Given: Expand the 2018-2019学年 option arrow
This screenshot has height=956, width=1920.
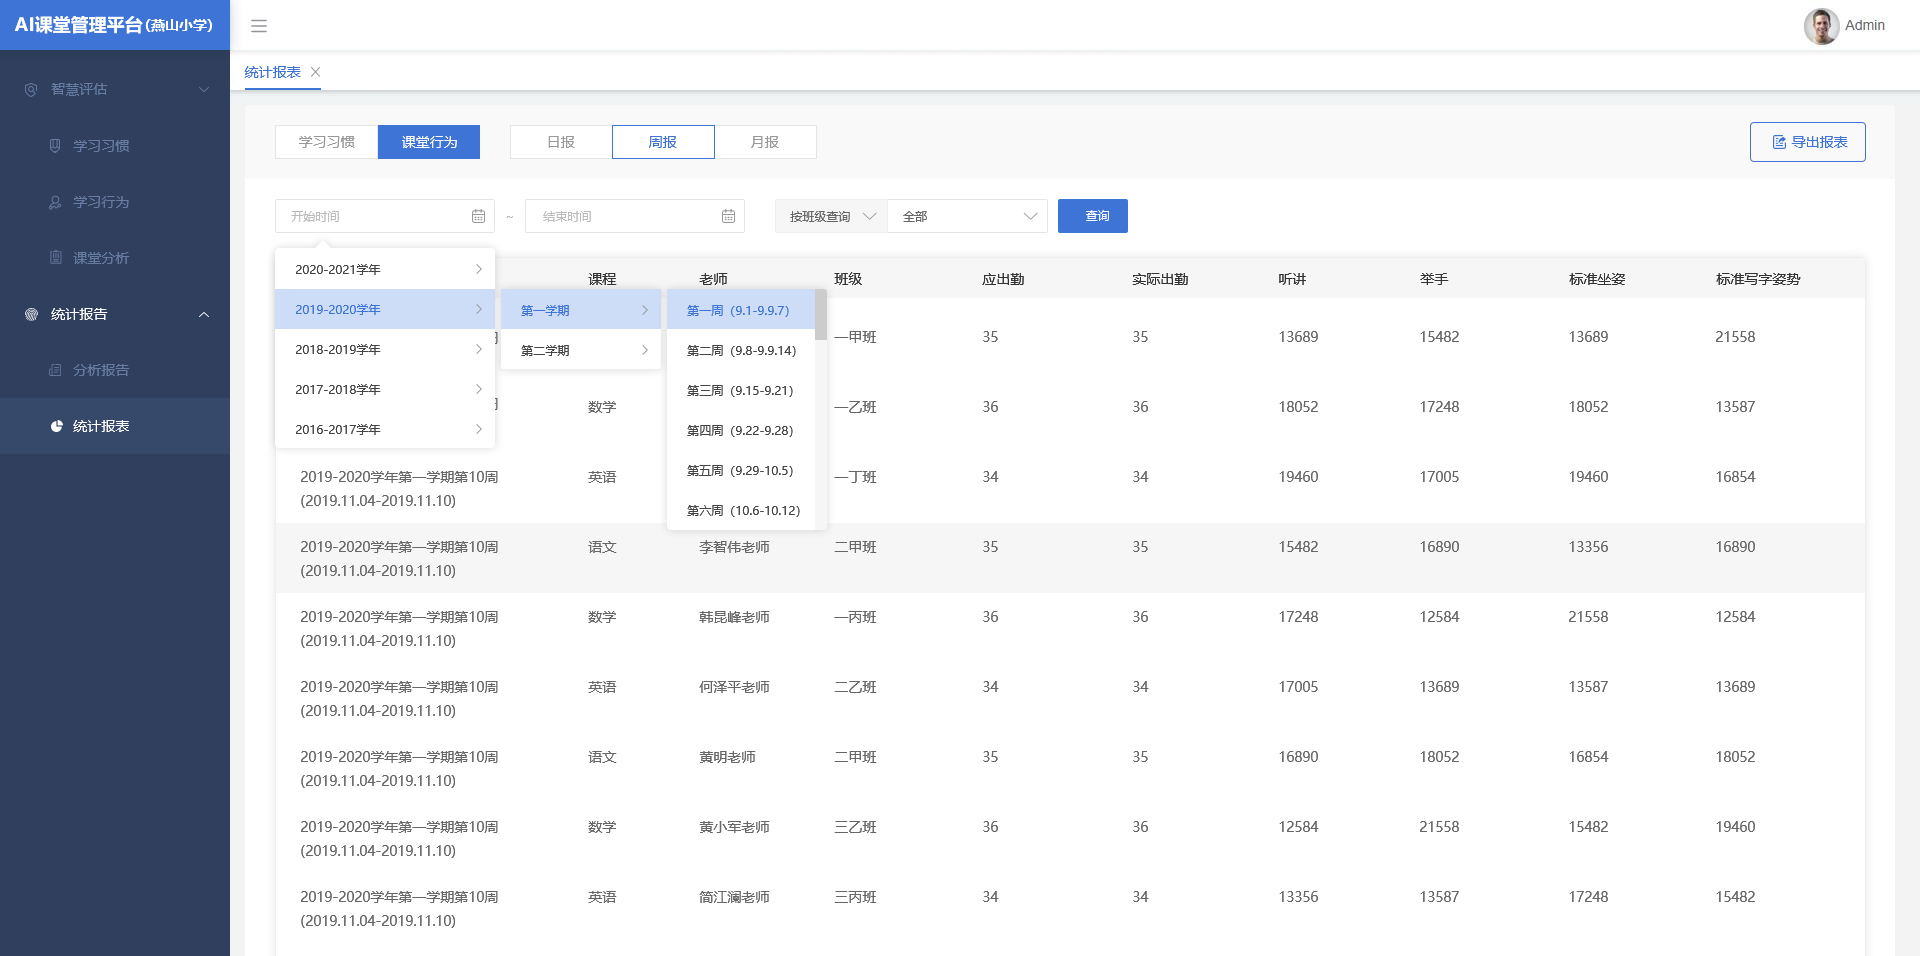Looking at the screenshot, I should [479, 349].
